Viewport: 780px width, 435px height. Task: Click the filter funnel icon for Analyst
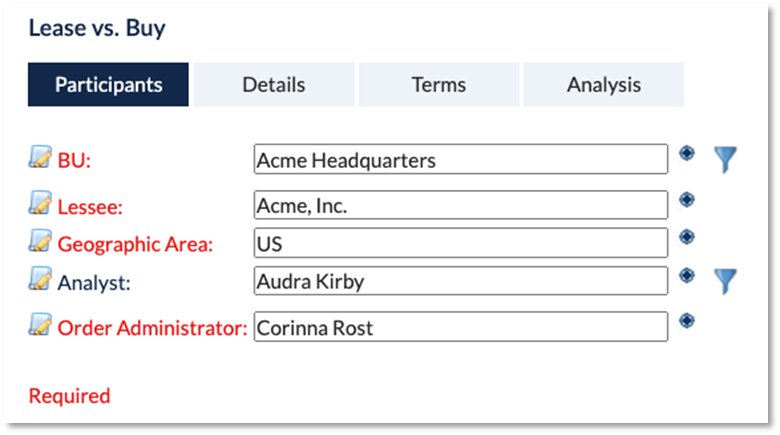[725, 281]
